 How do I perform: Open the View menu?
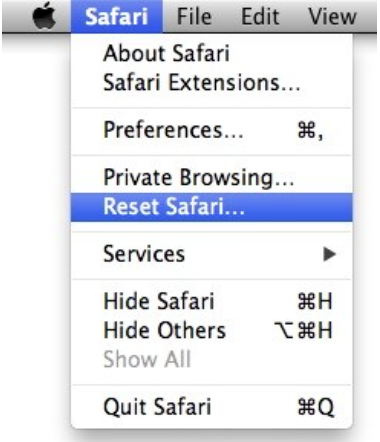(x=332, y=16)
